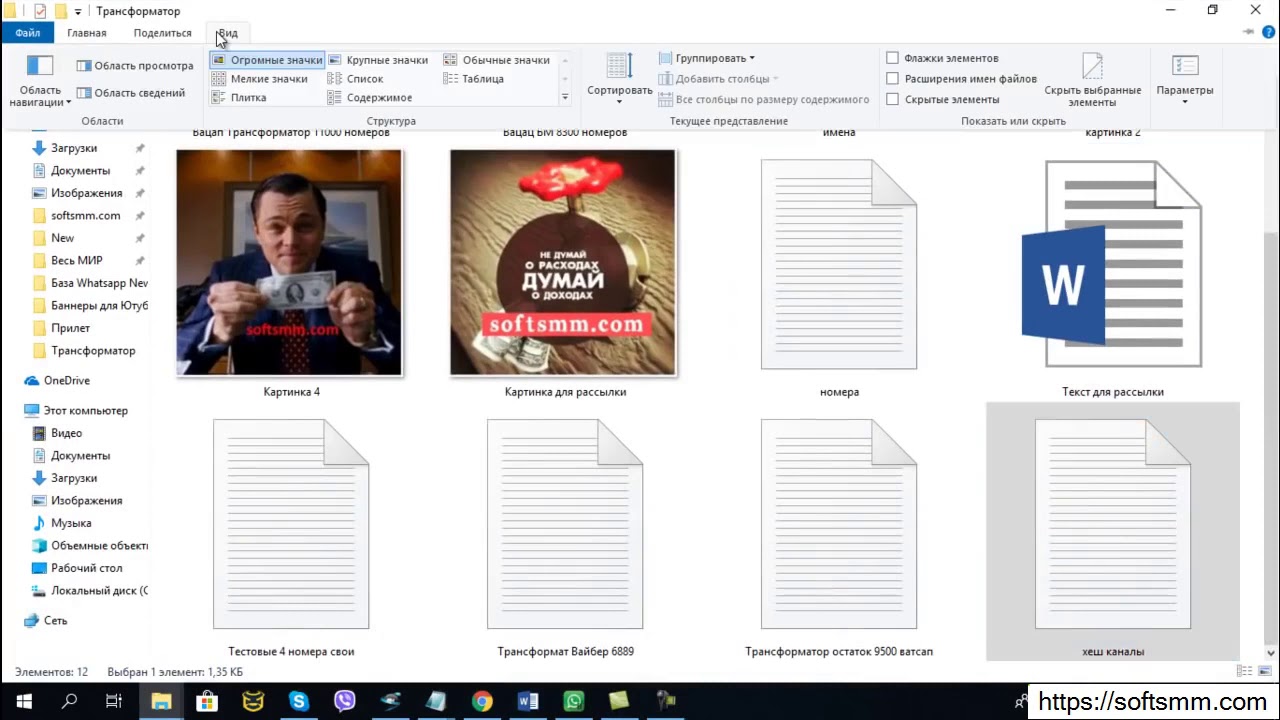The width and height of the screenshot is (1280, 720).
Task: Open Музыка in navigation pane
Action: [x=71, y=523]
